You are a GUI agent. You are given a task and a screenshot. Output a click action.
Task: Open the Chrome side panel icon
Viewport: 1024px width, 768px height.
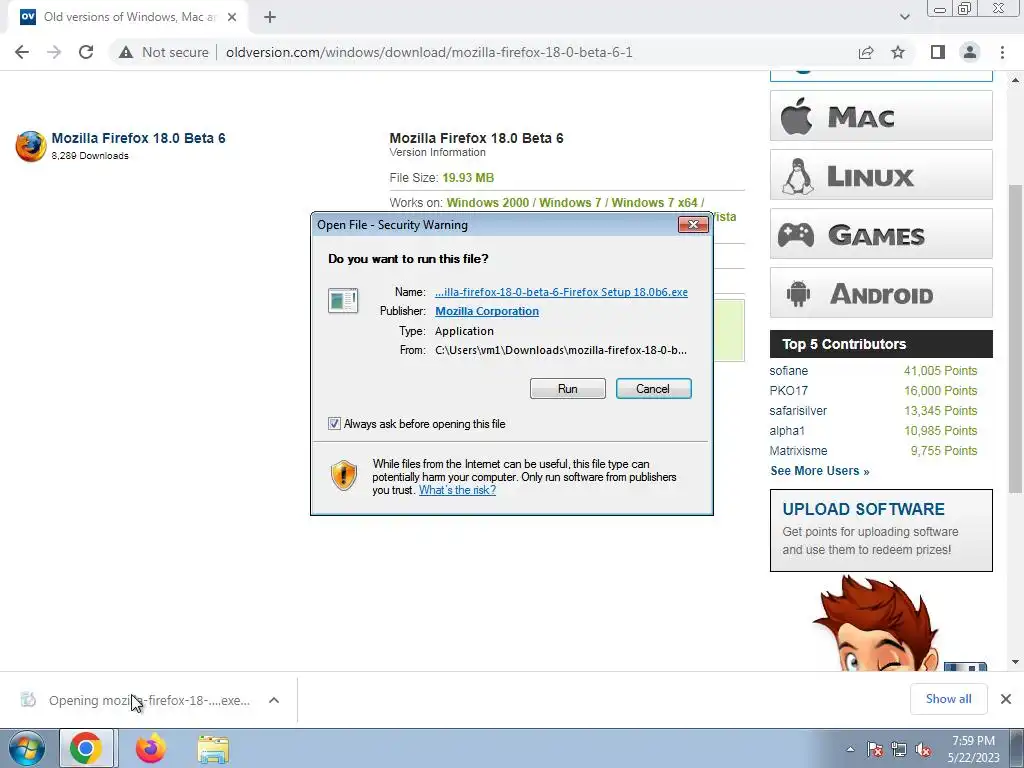tap(938, 52)
